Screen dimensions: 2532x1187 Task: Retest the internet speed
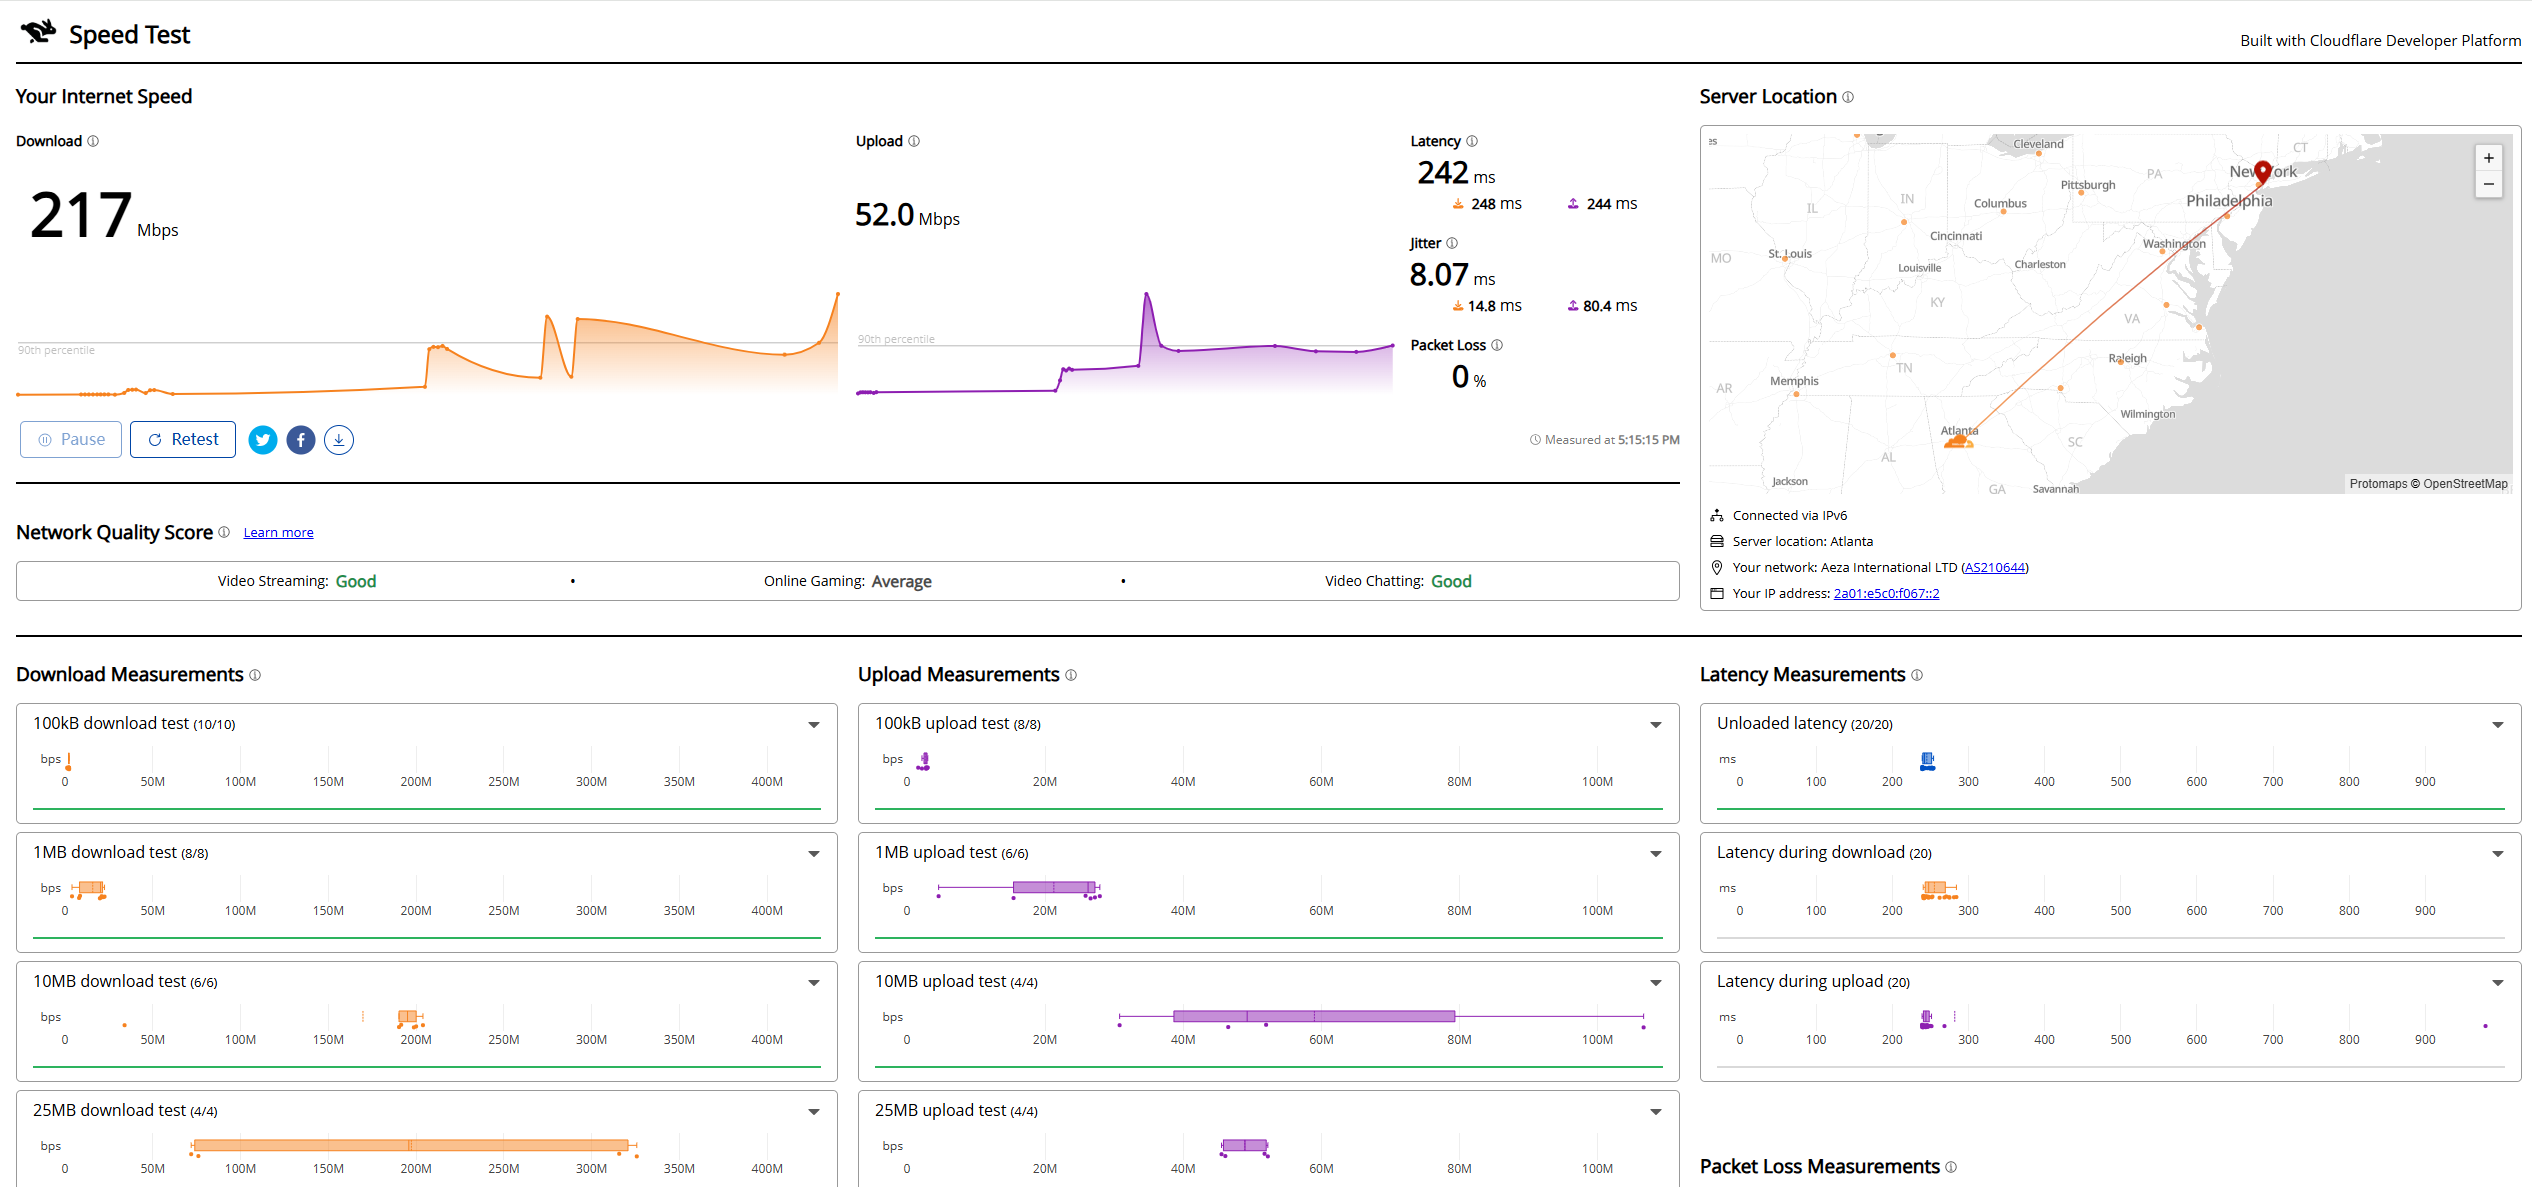183,440
